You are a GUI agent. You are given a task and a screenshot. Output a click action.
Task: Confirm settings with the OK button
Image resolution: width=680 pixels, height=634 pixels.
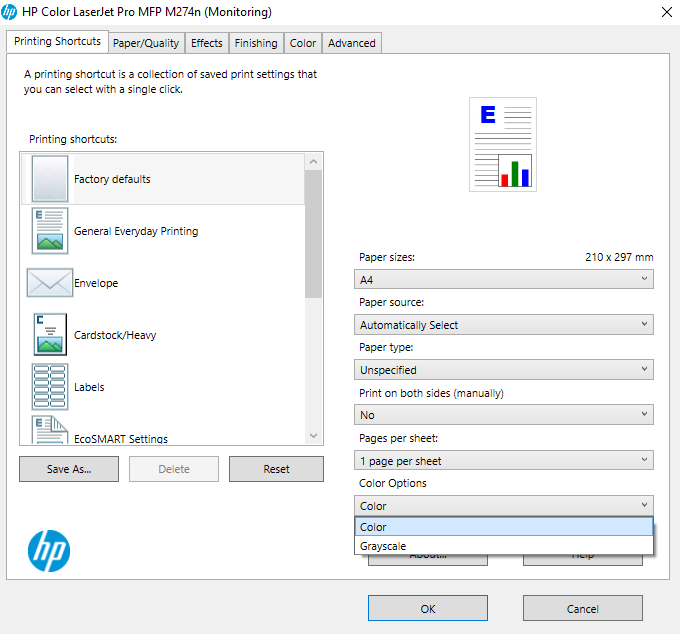[427, 608]
